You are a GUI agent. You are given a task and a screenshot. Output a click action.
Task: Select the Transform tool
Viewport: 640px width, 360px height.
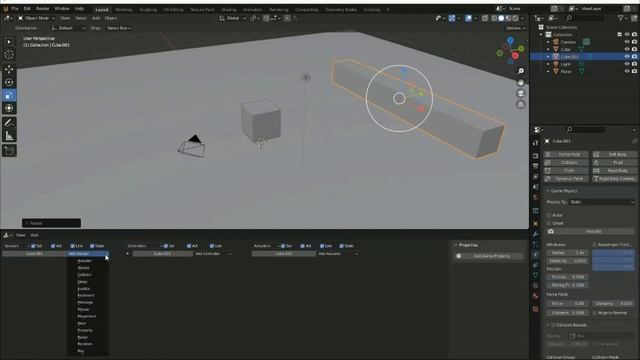click(9, 109)
